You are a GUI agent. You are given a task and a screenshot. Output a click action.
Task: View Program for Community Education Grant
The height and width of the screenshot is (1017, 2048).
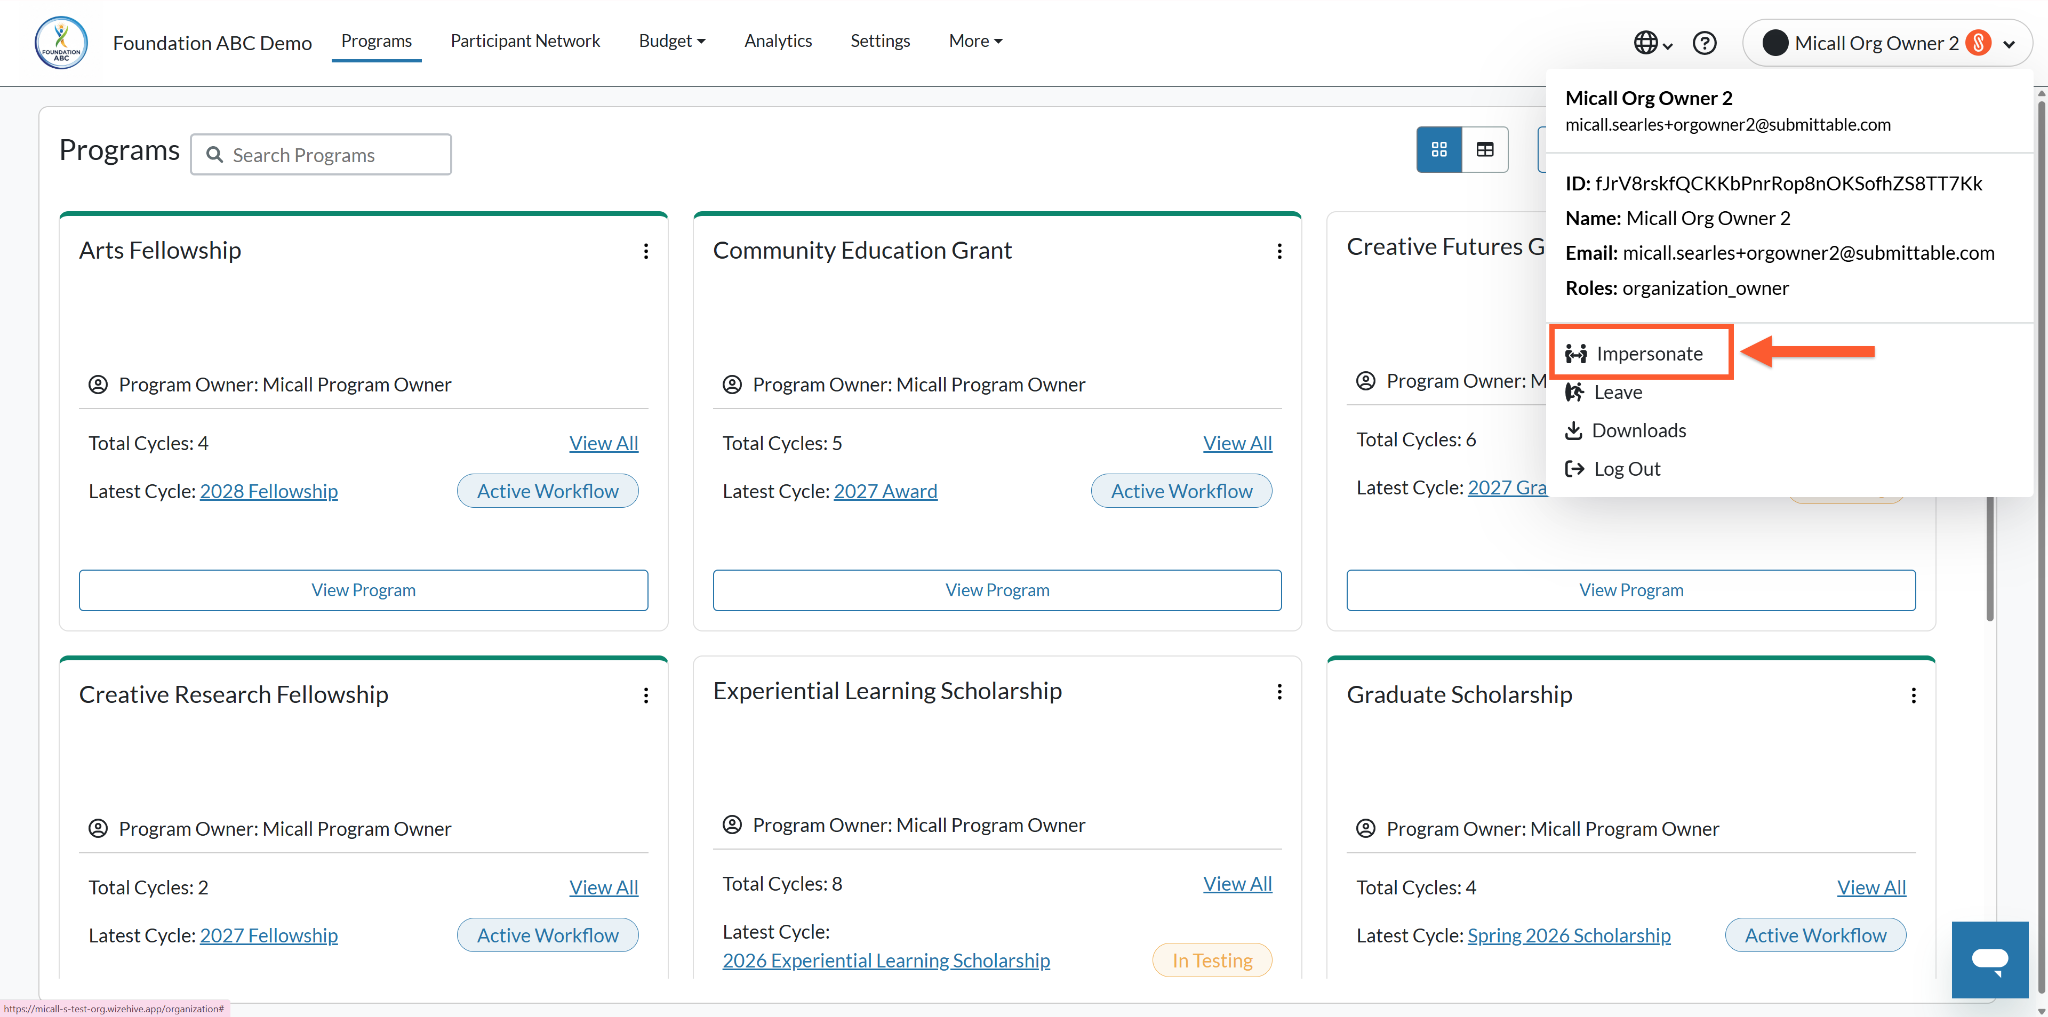[x=997, y=590]
